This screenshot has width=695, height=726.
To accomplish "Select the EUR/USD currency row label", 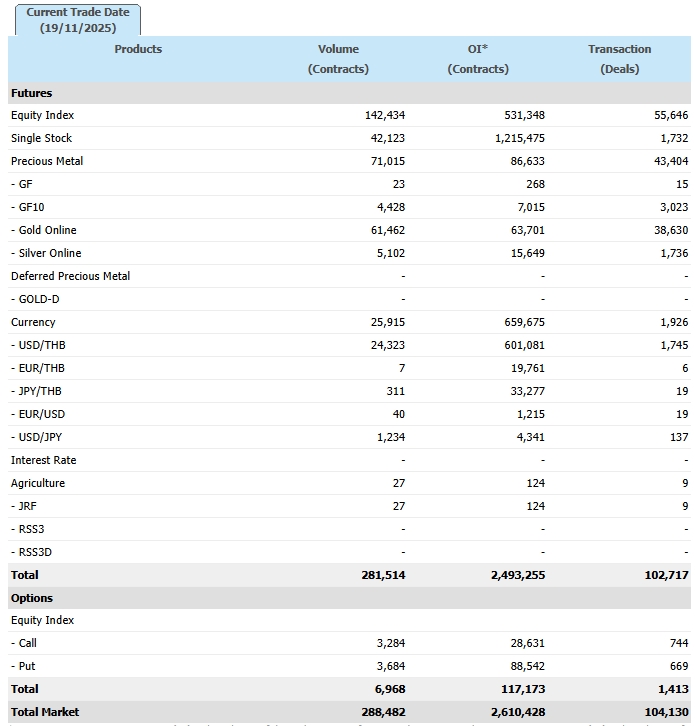I will 39,414.
